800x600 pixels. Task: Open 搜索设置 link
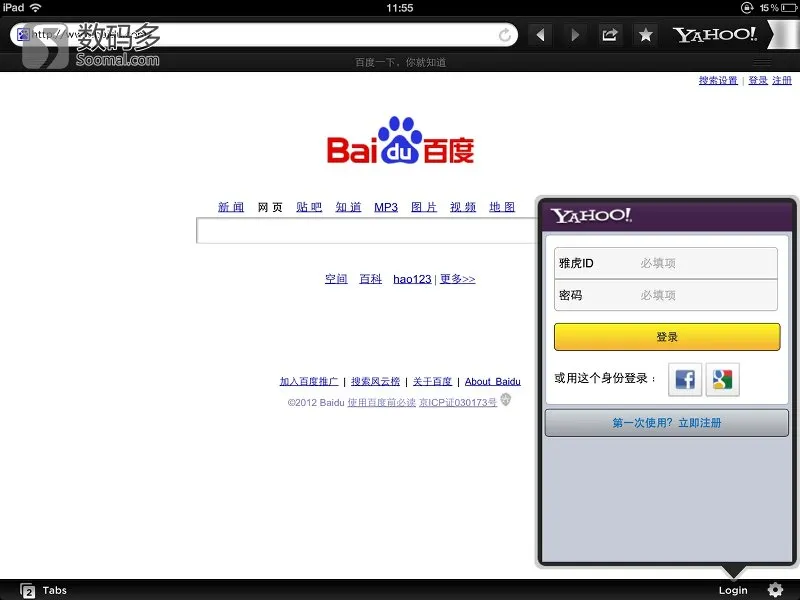pos(718,80)
